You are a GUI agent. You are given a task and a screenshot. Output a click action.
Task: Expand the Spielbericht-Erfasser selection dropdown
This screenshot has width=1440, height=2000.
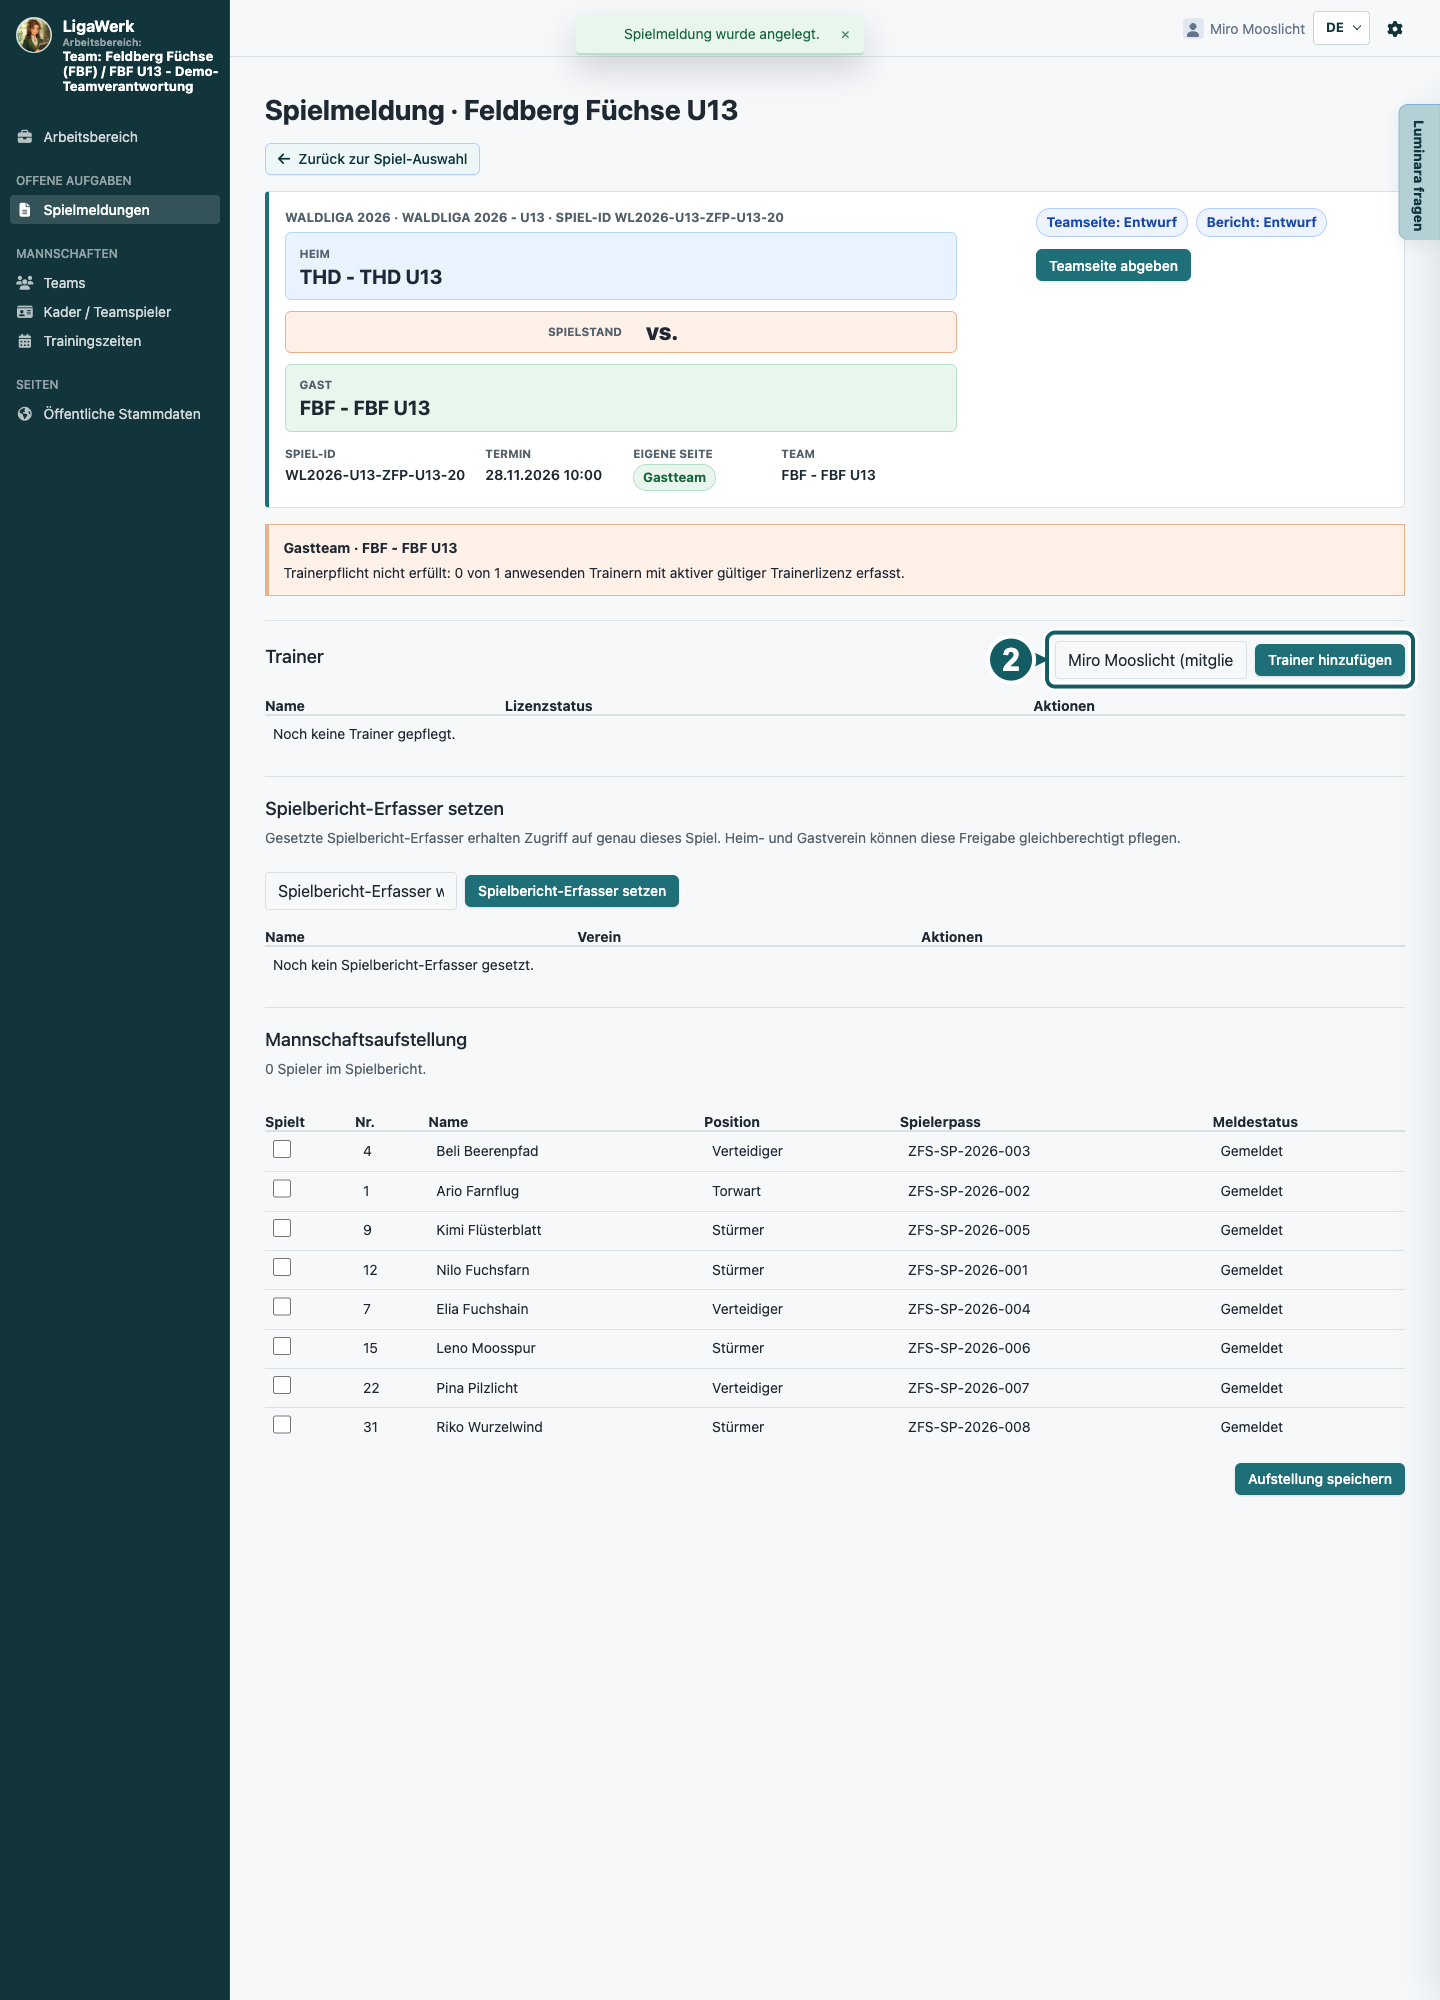pyautogui.click(x=361, y=891)
